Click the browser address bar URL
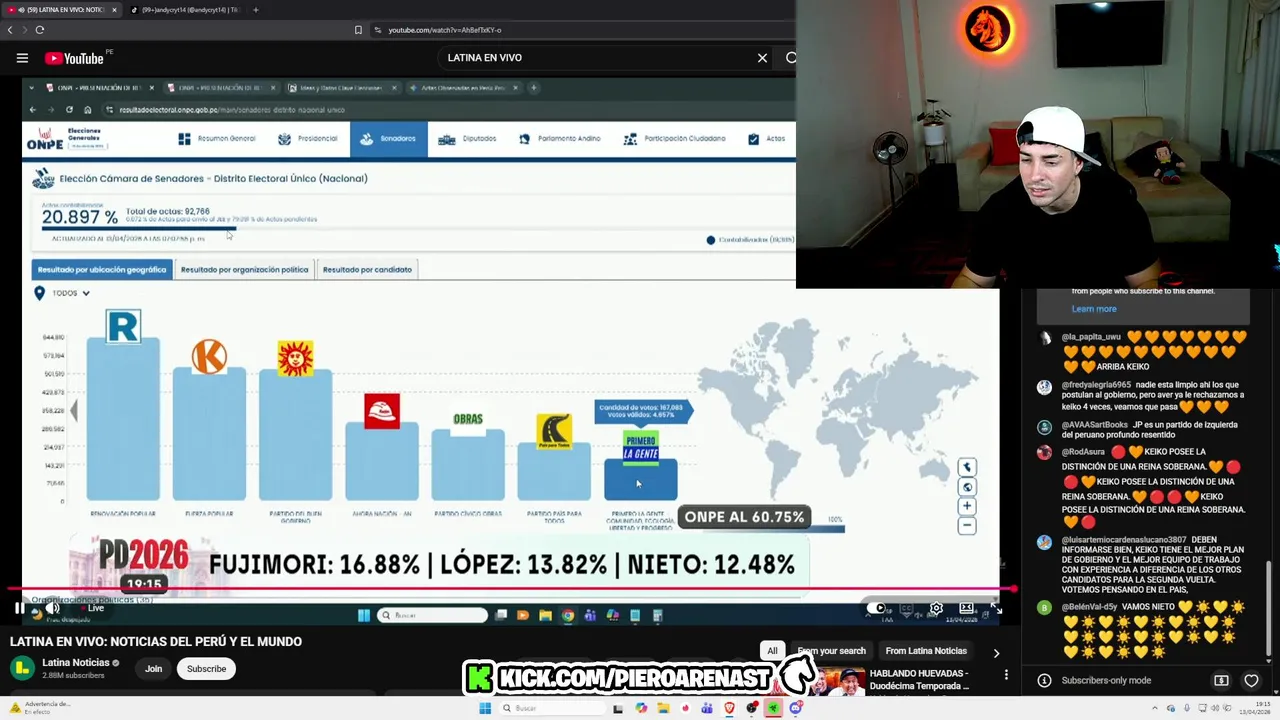Screen dimensions: 1280x720 445,30
